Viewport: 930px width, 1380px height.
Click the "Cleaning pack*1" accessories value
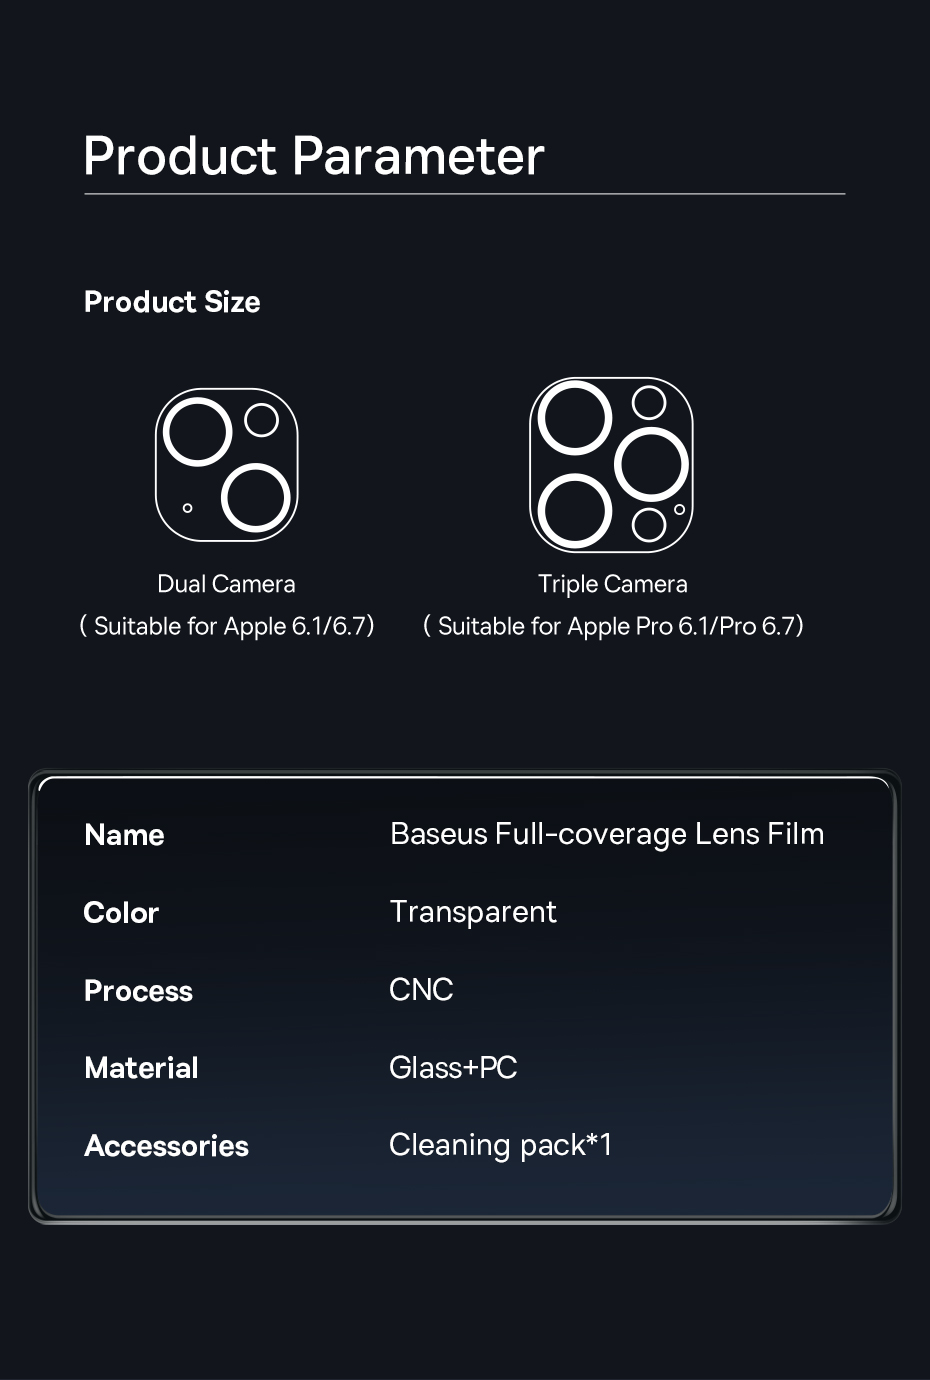tap(500, 1145)
